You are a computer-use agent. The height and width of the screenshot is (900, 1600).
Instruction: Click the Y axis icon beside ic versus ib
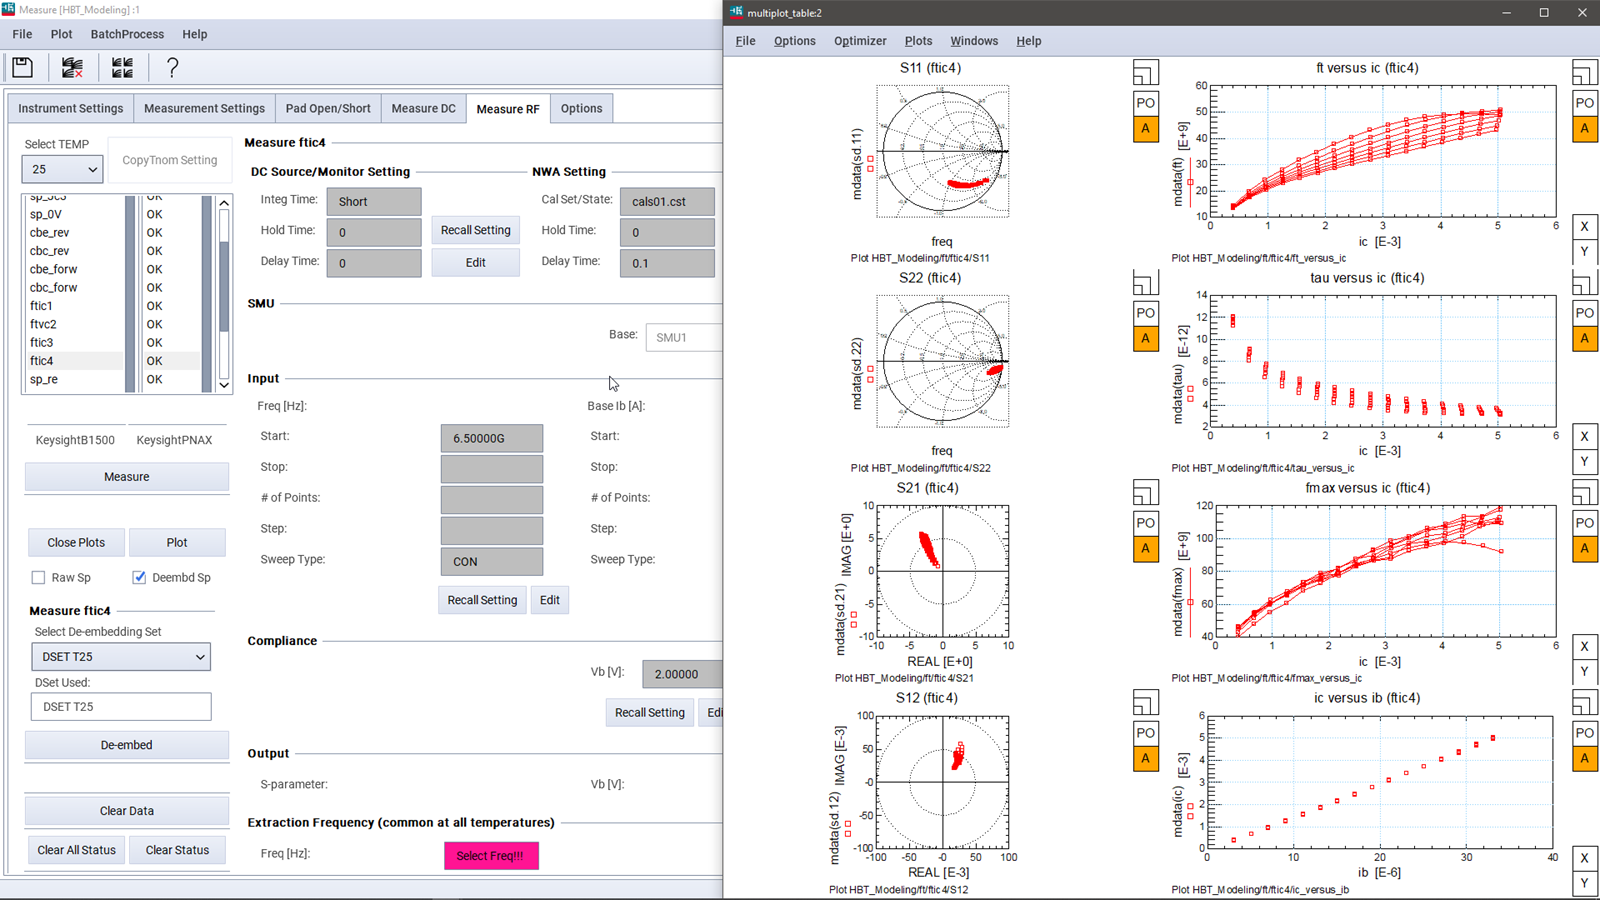point(1584,883)
